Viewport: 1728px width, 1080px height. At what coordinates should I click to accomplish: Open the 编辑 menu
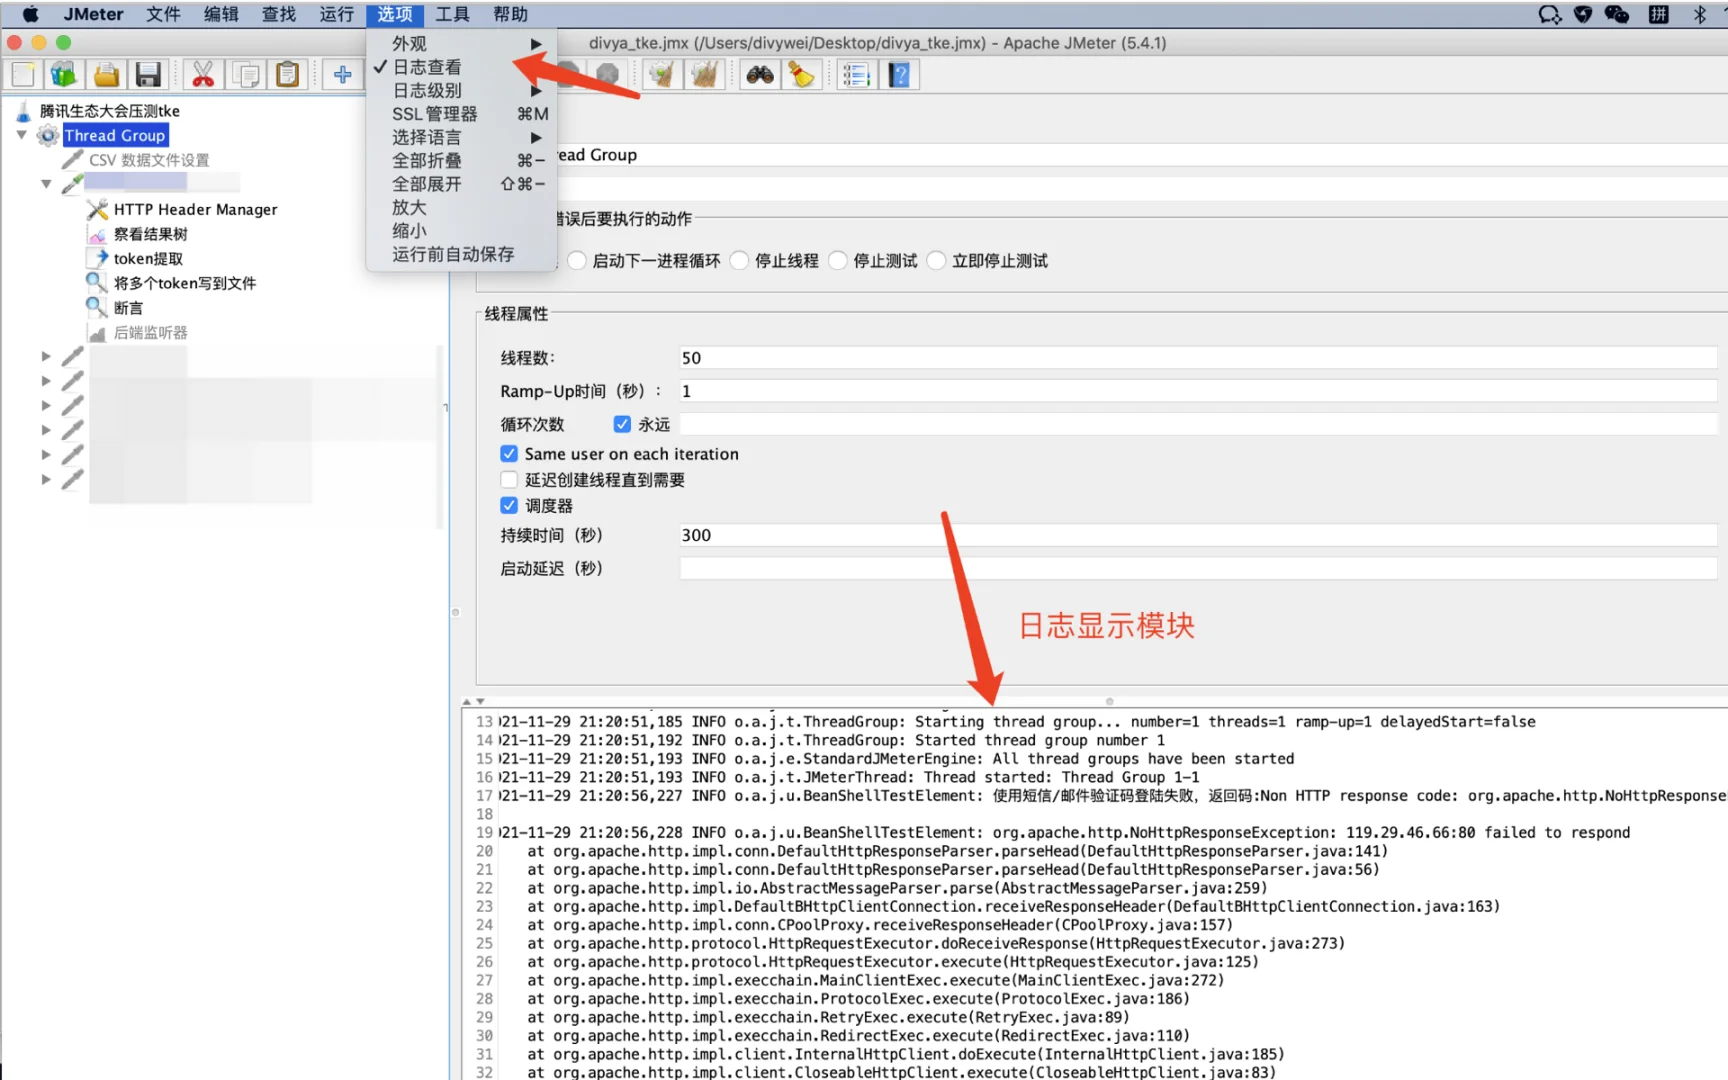coord(221,14)
